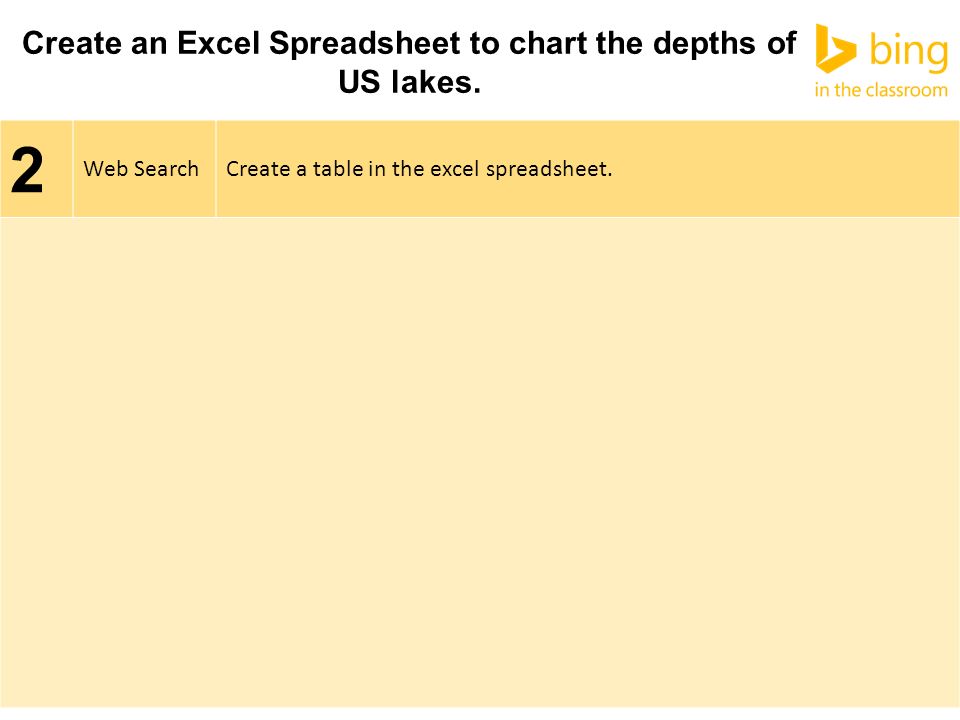The height and width of the screenshot is (720, 960).
Task: Click the large step number 2
Action: (x=27, y=170)
